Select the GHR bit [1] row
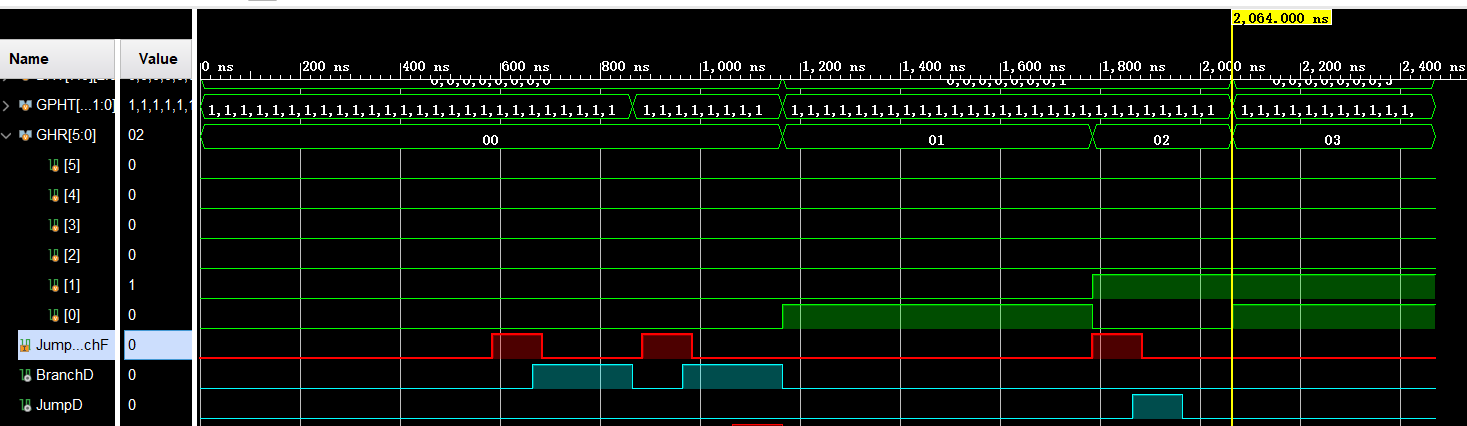1467x426 pixels. click(70, 285)
